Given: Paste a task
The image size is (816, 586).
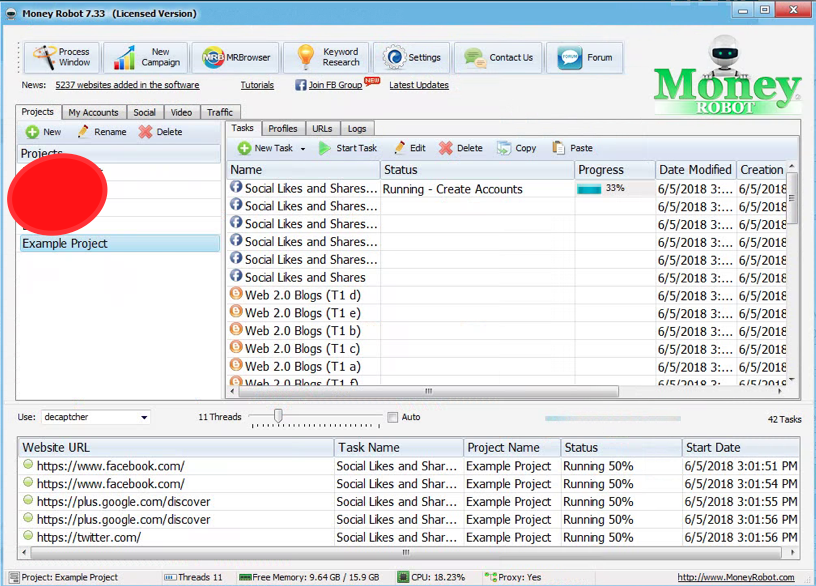Looking at the screenshot, I should pos(572,148).
